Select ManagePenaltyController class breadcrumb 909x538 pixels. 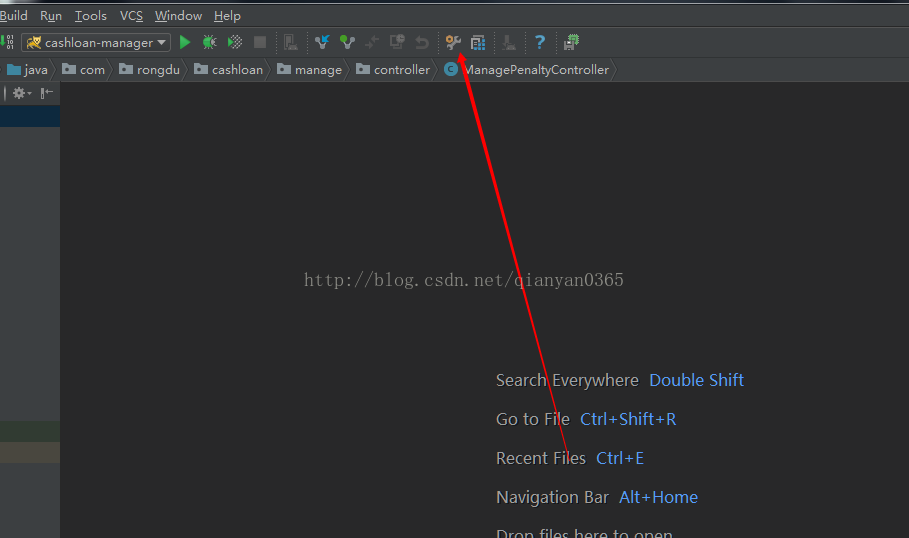(527, 70)
